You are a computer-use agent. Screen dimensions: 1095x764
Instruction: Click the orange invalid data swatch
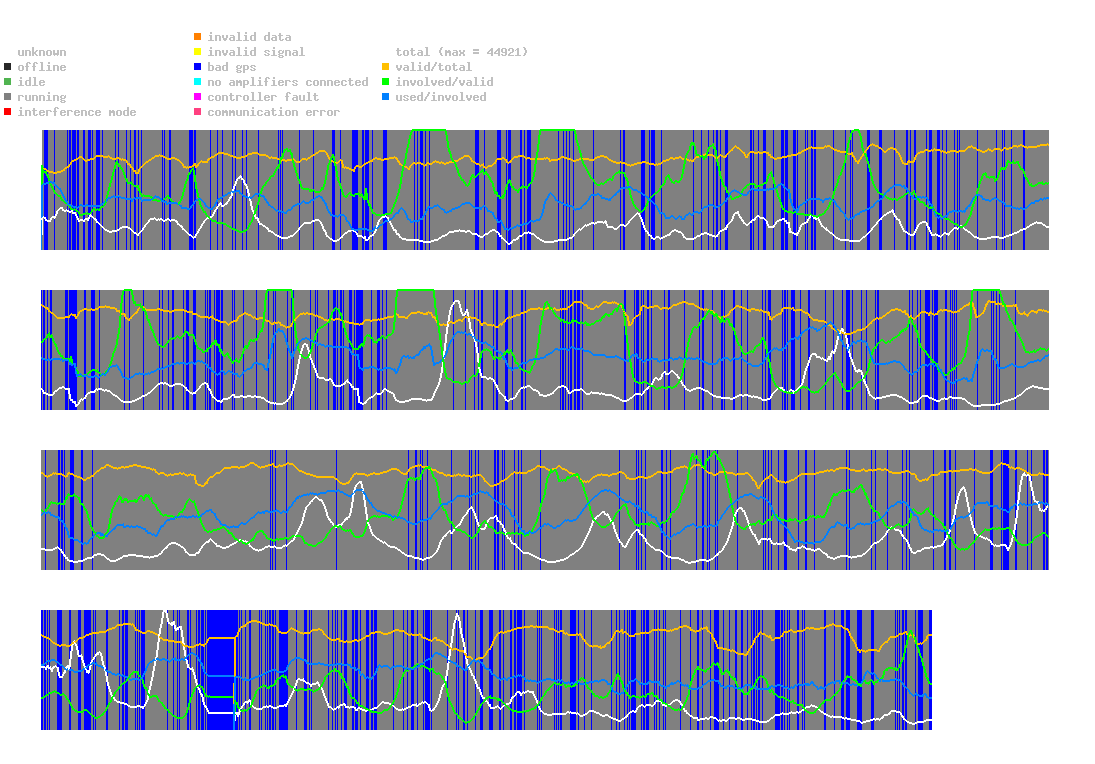click(198, 36)
